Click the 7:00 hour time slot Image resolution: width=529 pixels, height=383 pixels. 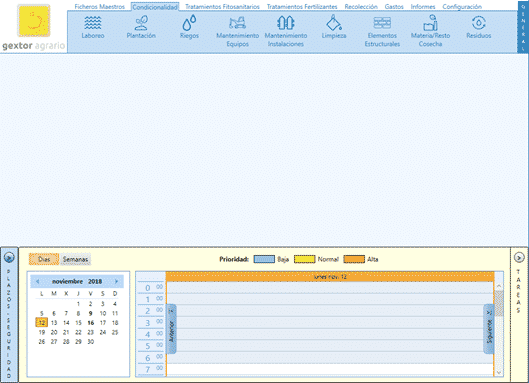point(330,369)
